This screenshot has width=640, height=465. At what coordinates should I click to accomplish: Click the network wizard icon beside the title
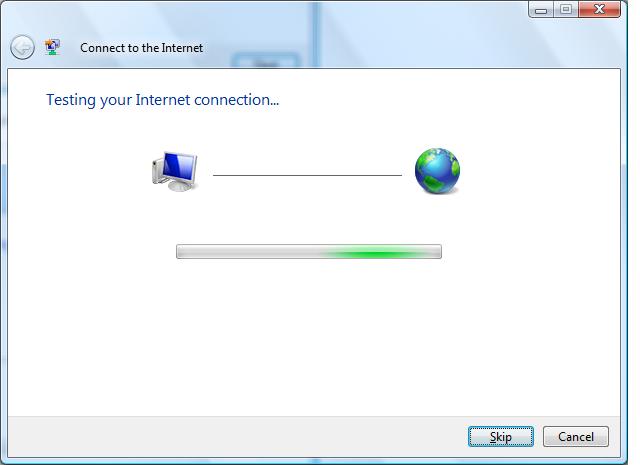53,47
